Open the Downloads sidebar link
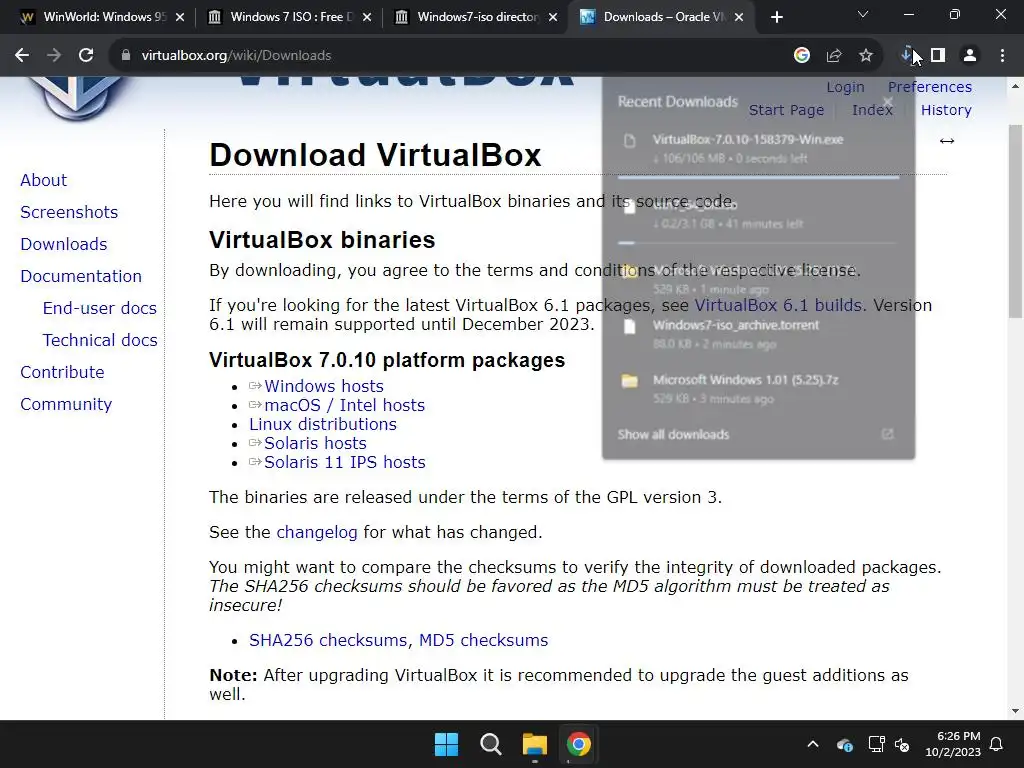Screen dimensions: 1024x768 (x=63, y=244)
